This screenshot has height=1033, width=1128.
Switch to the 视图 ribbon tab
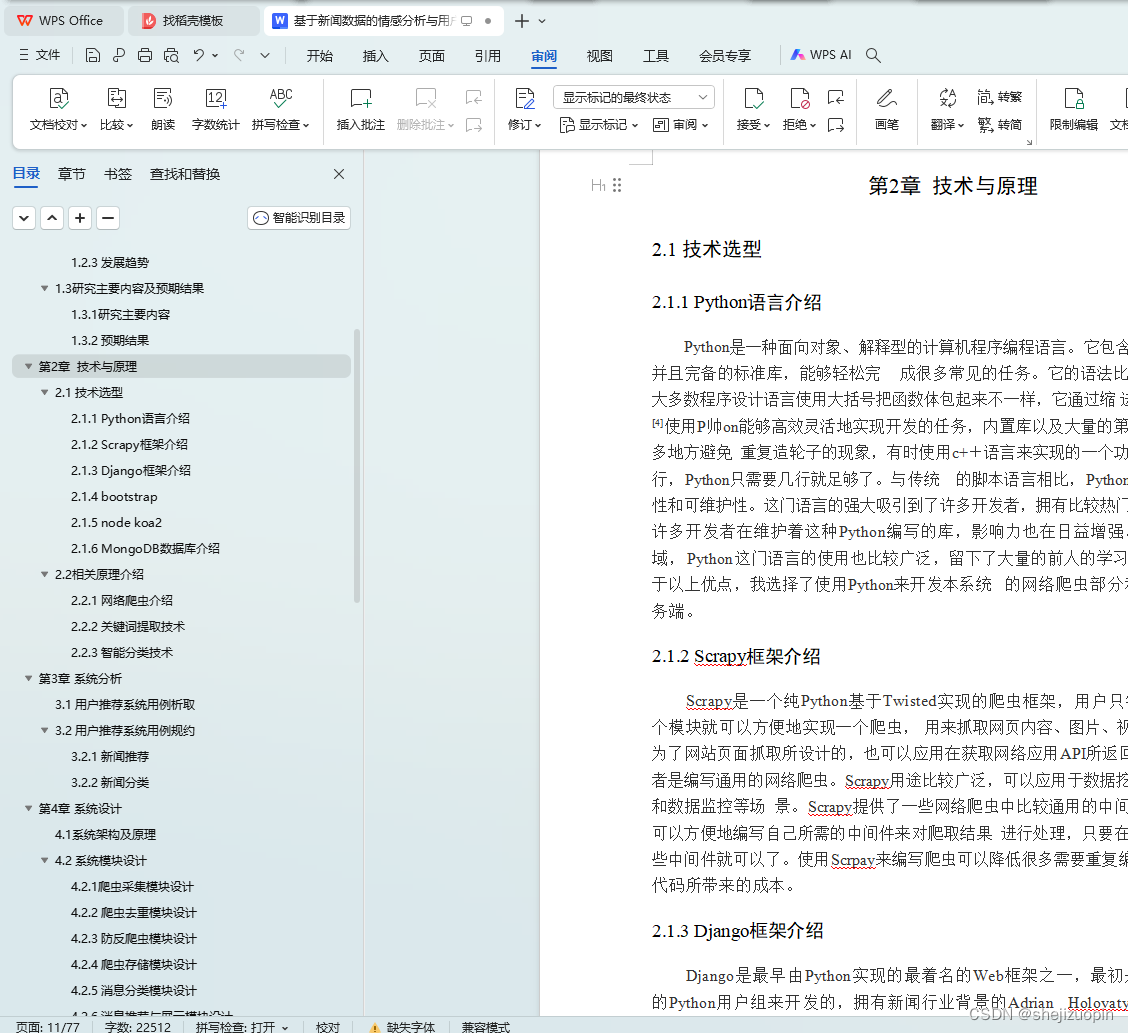click(599, 55)
